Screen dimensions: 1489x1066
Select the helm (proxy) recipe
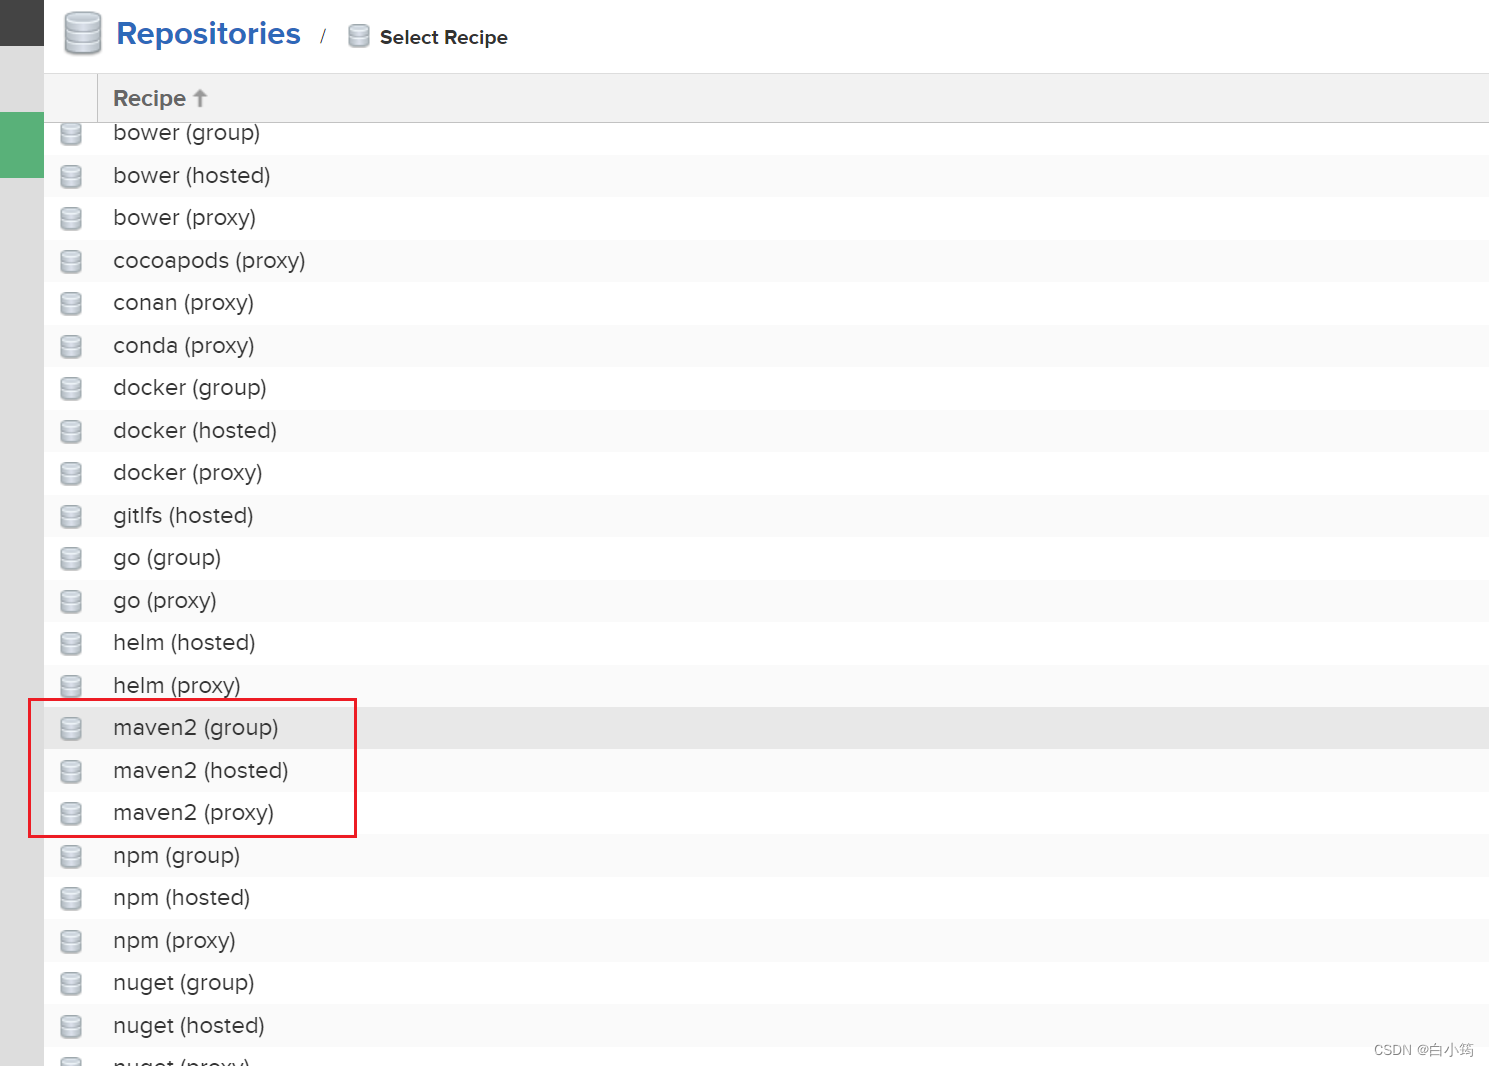click(x=766, y=686)
